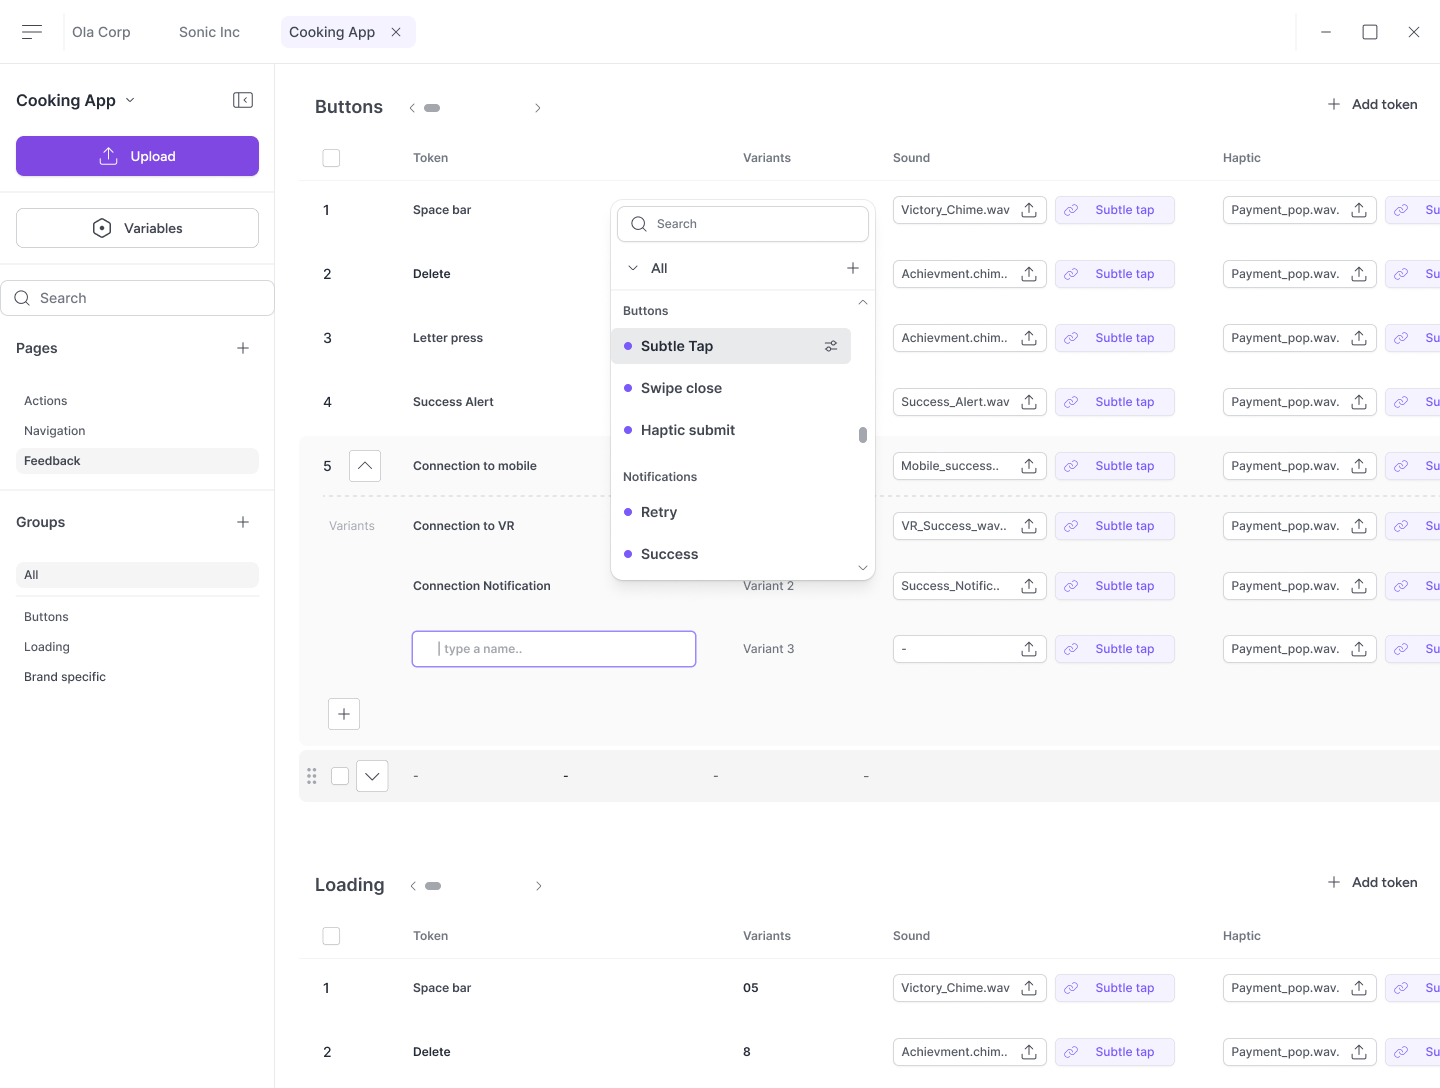1440x1088 pixels.
Task: Open settings sliders icon for Subtle Tap
Action: [831, 346]
